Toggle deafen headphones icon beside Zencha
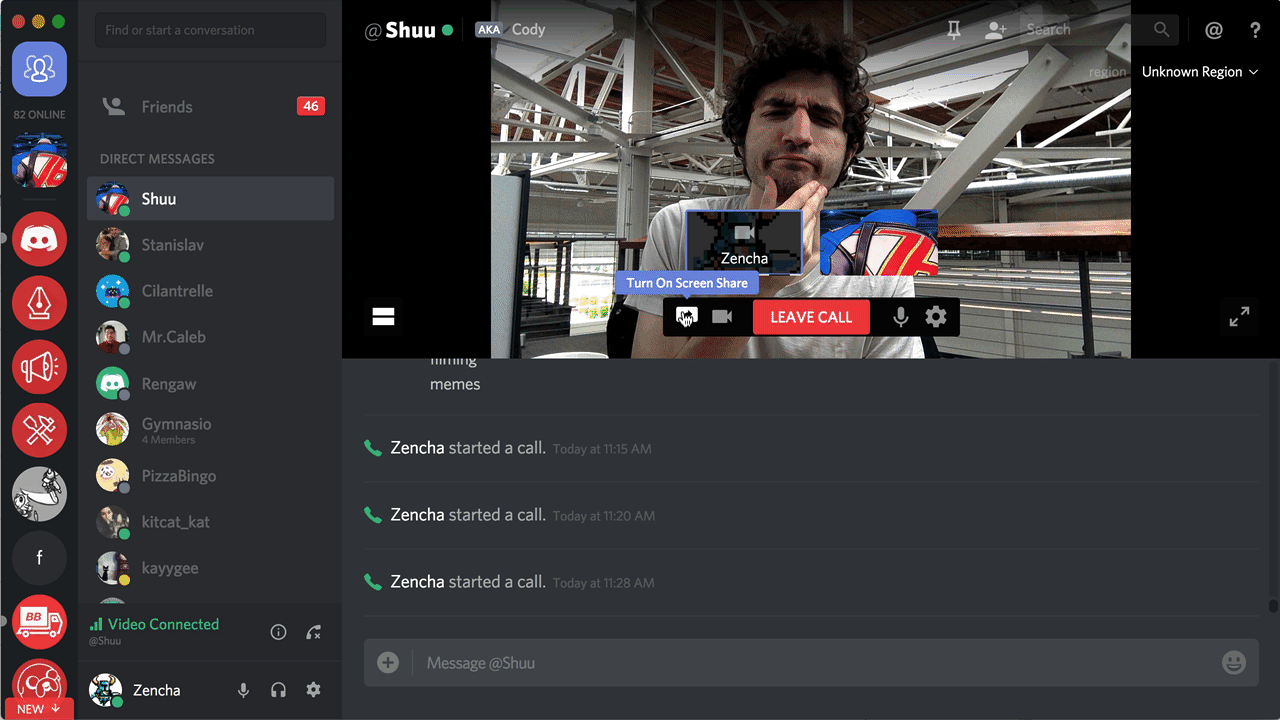This screenshot has height=720, width=1280. (x=279, y=690)
